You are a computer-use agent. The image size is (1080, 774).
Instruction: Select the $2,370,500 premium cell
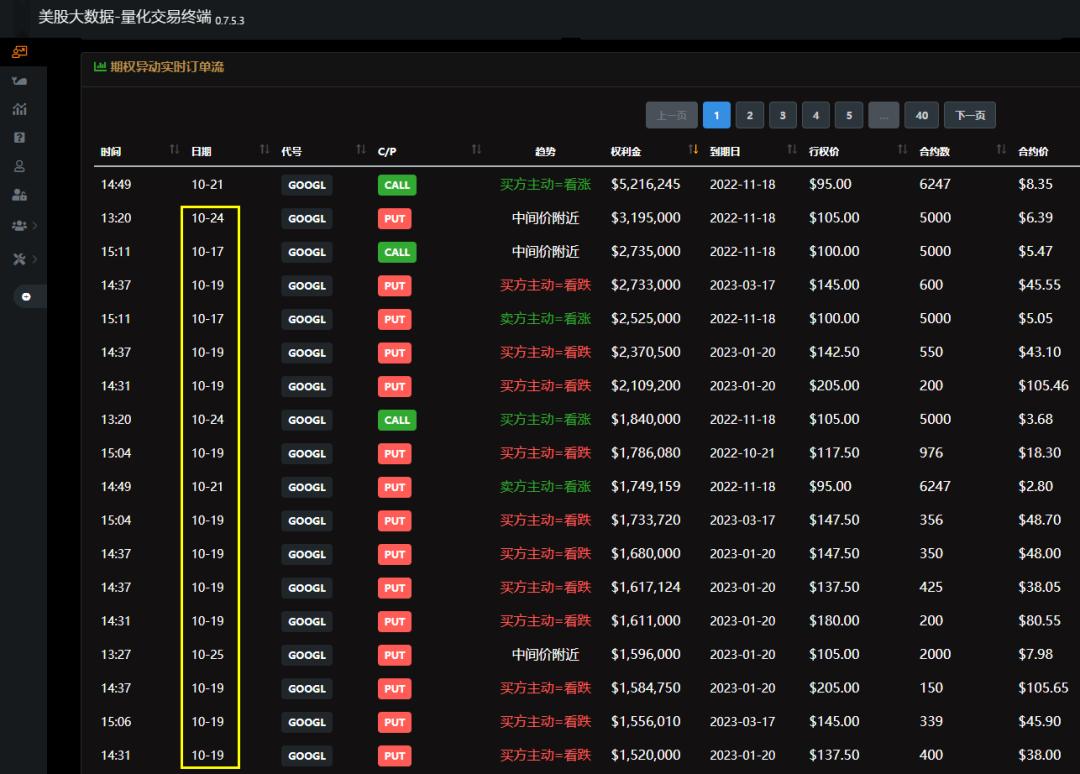coord(645,352)
